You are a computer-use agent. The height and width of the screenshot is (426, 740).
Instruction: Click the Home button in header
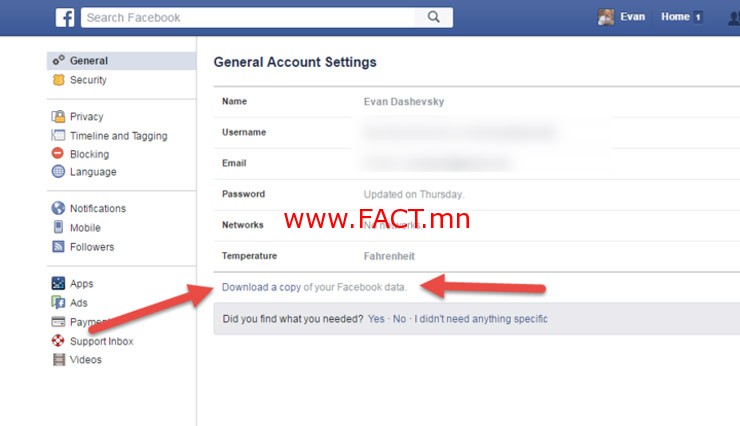pyautogui.click(x=675, y=17)
